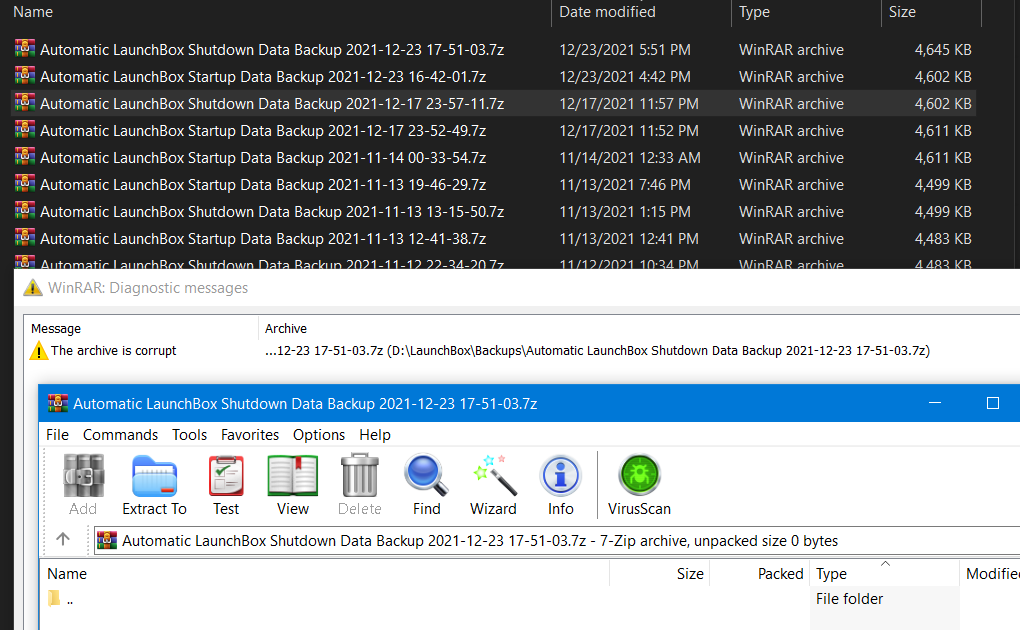This screenshot has height=630, width=1020.
Task: Open the Commands menu
Action: (120, 435)
